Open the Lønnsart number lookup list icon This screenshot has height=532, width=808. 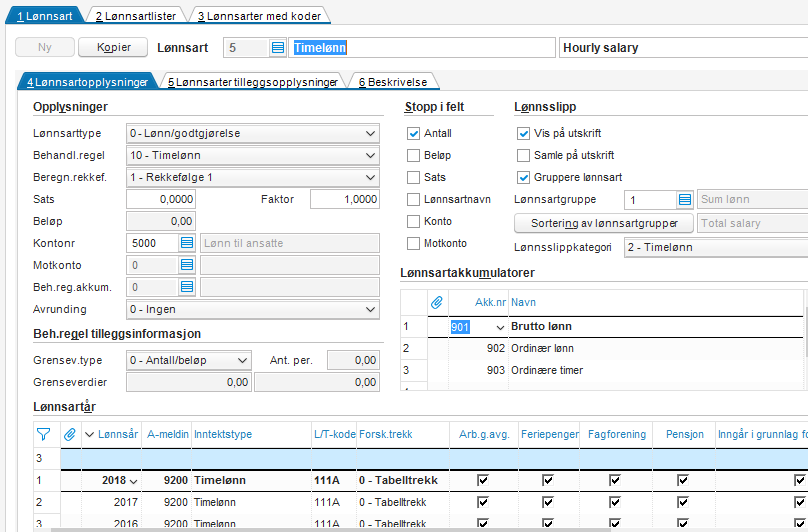point(278,48)
